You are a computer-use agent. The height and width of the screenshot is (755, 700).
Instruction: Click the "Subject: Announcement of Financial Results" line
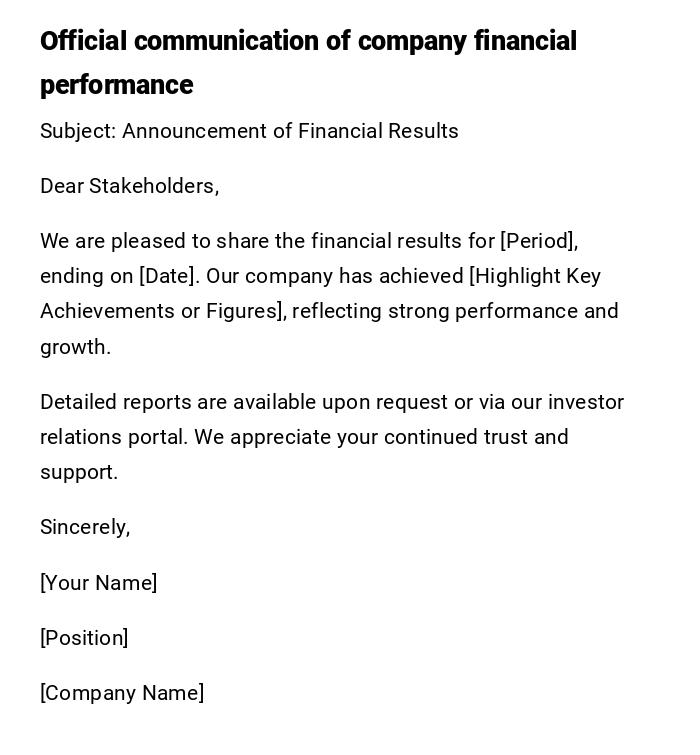(x=249, y=131)
